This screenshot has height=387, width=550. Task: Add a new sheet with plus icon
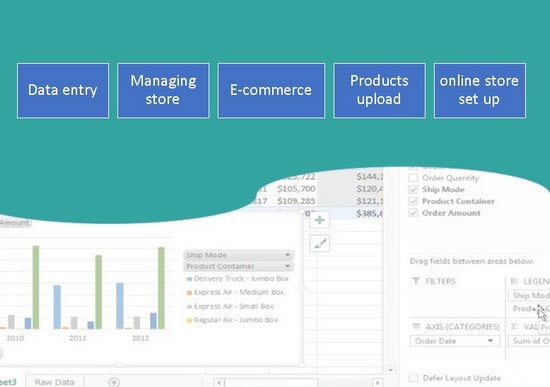pos(114,382)
